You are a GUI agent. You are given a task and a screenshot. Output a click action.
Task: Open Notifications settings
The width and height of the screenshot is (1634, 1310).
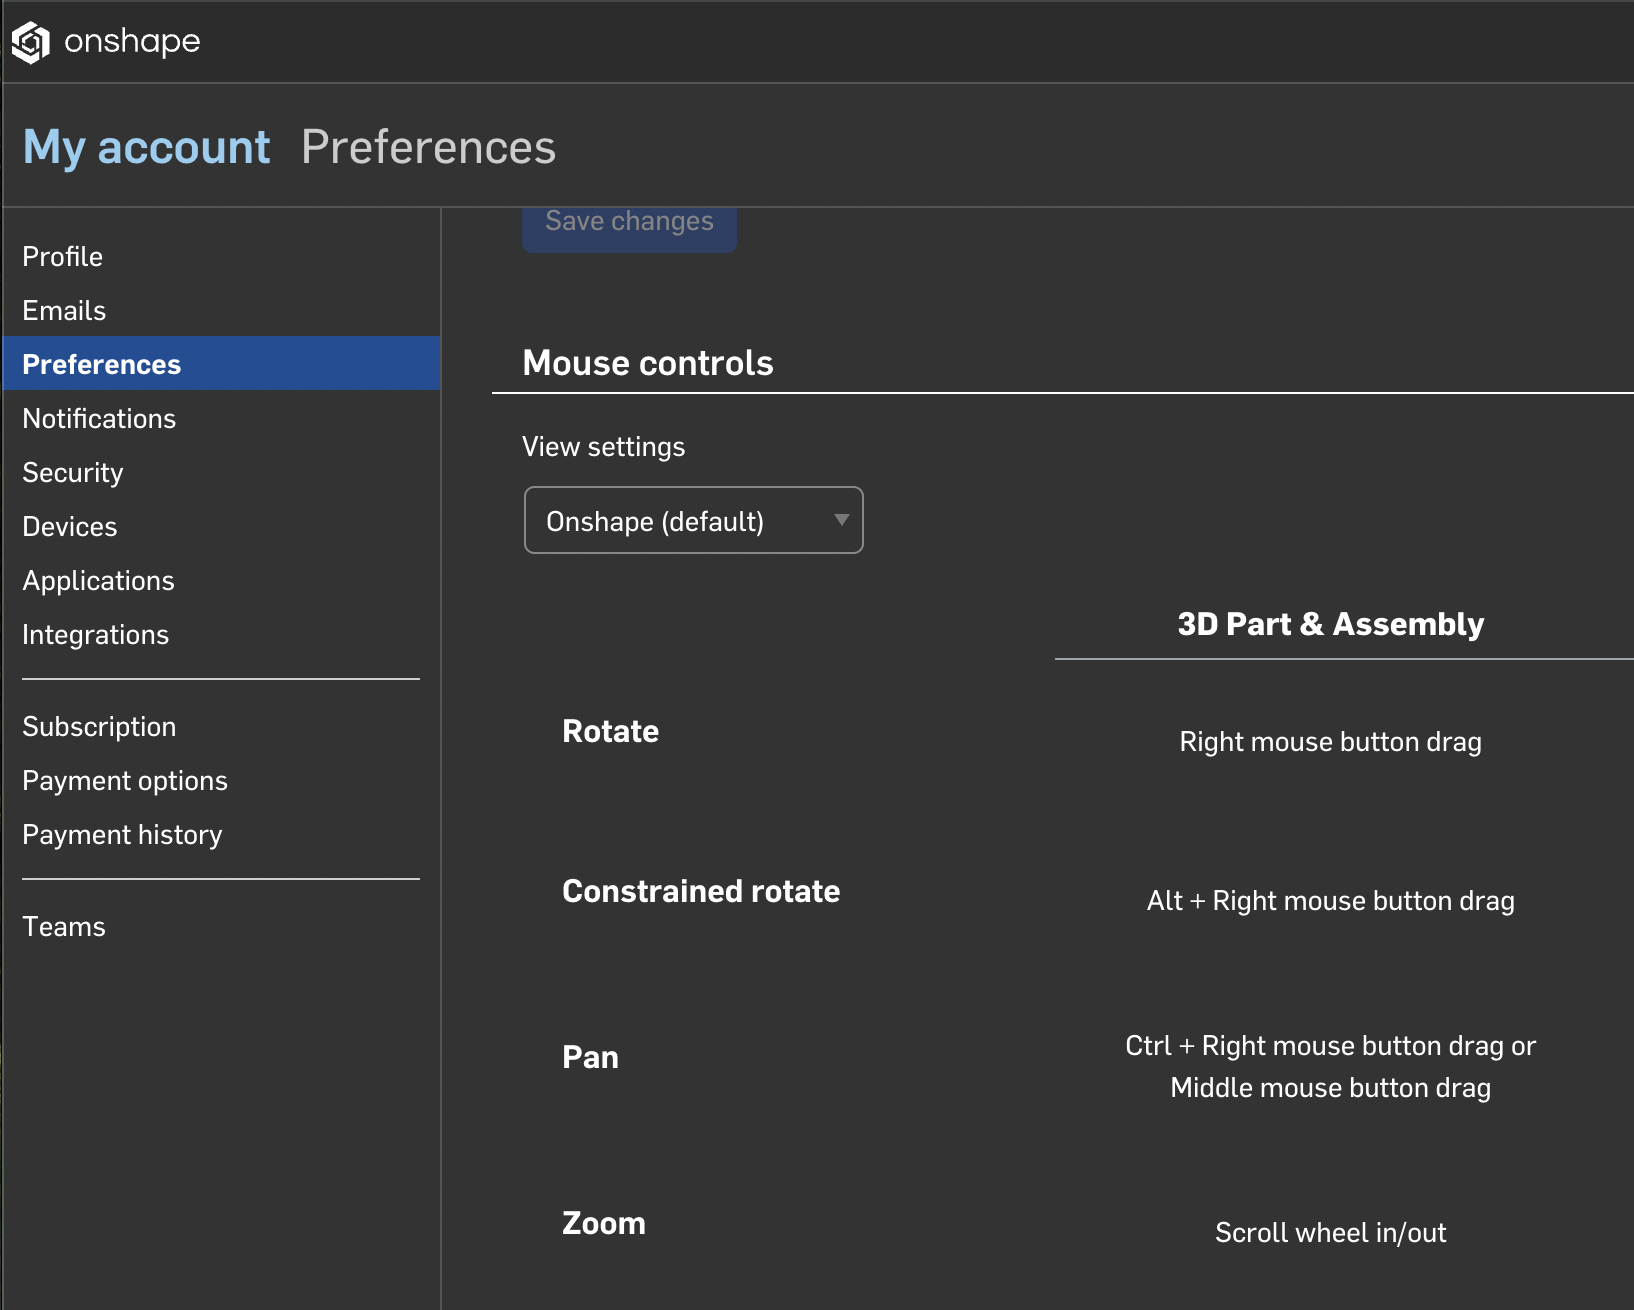pyautogui.click(x=99, y=419)
